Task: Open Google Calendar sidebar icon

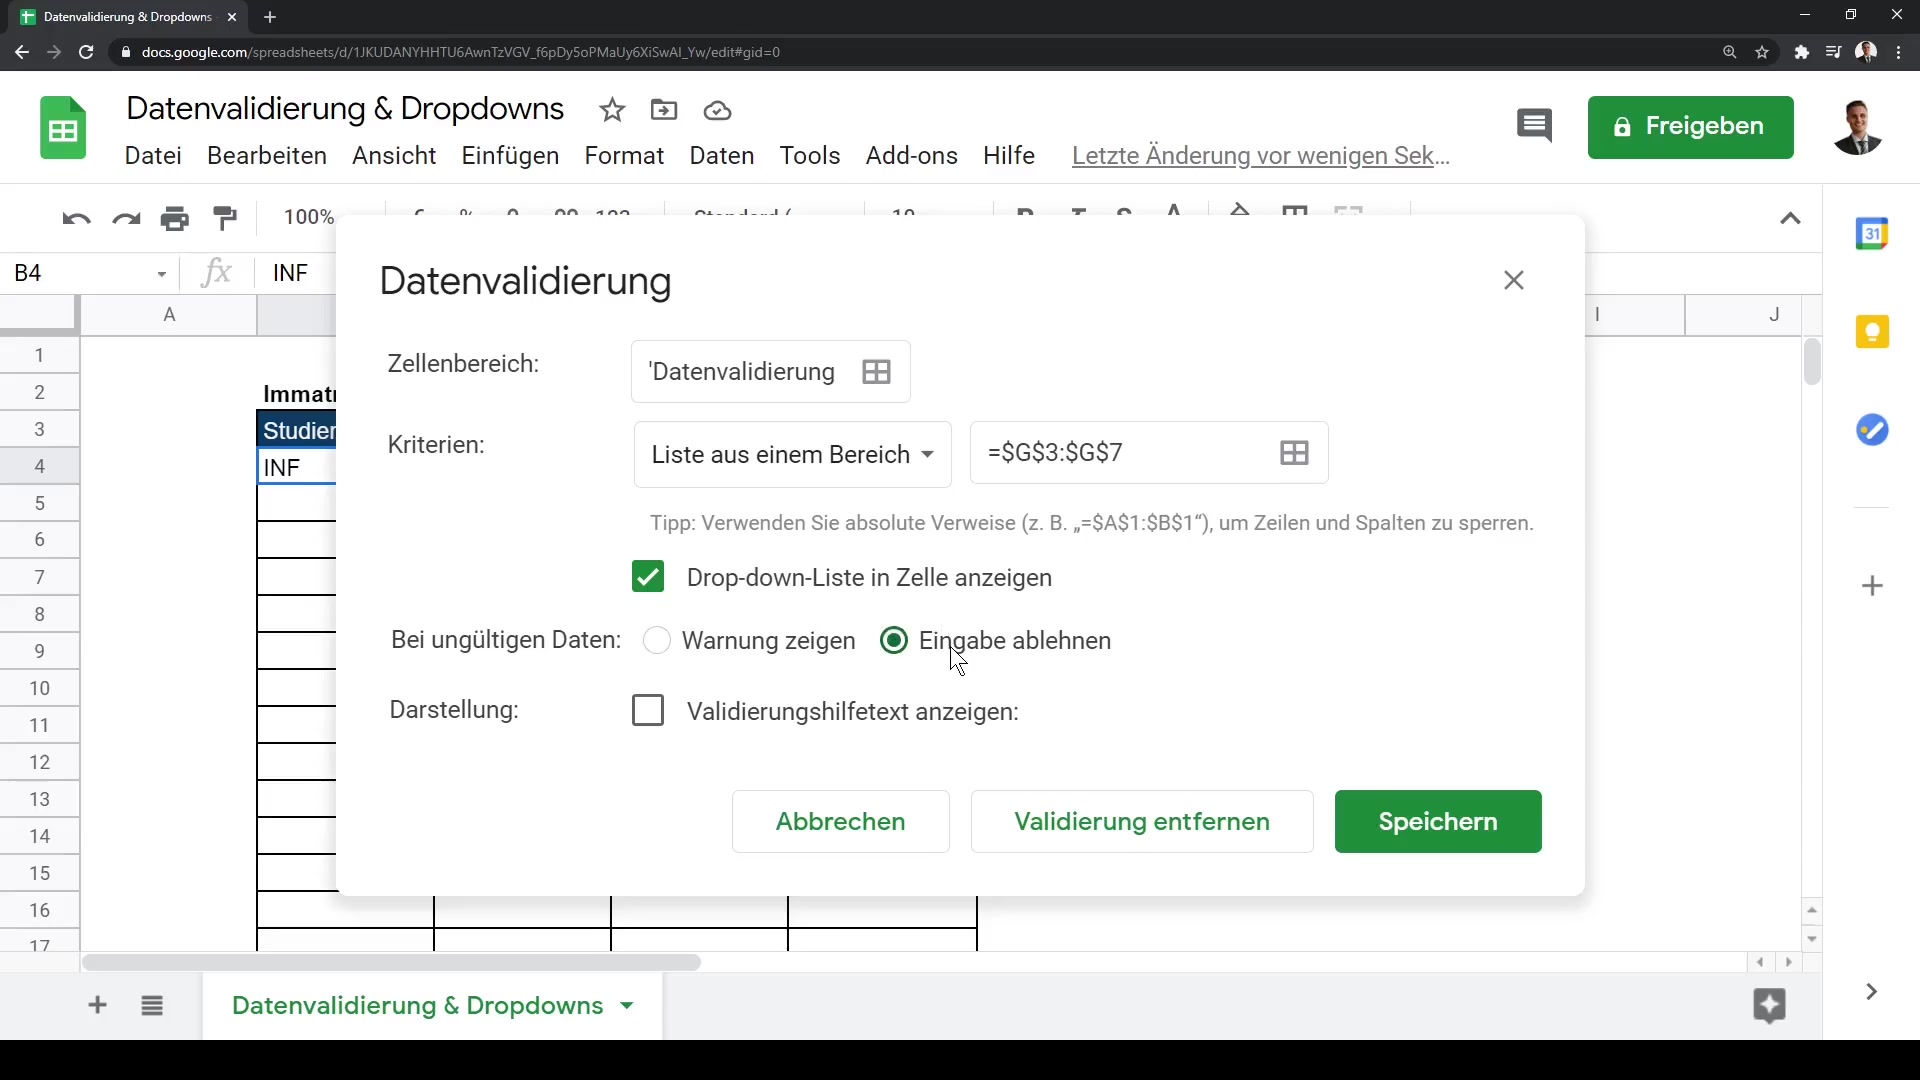Action: coord(1872,234)
